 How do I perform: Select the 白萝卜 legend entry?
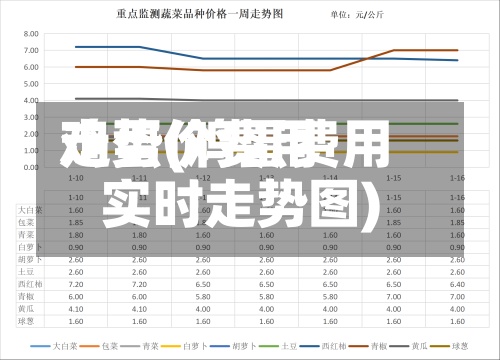184,346
